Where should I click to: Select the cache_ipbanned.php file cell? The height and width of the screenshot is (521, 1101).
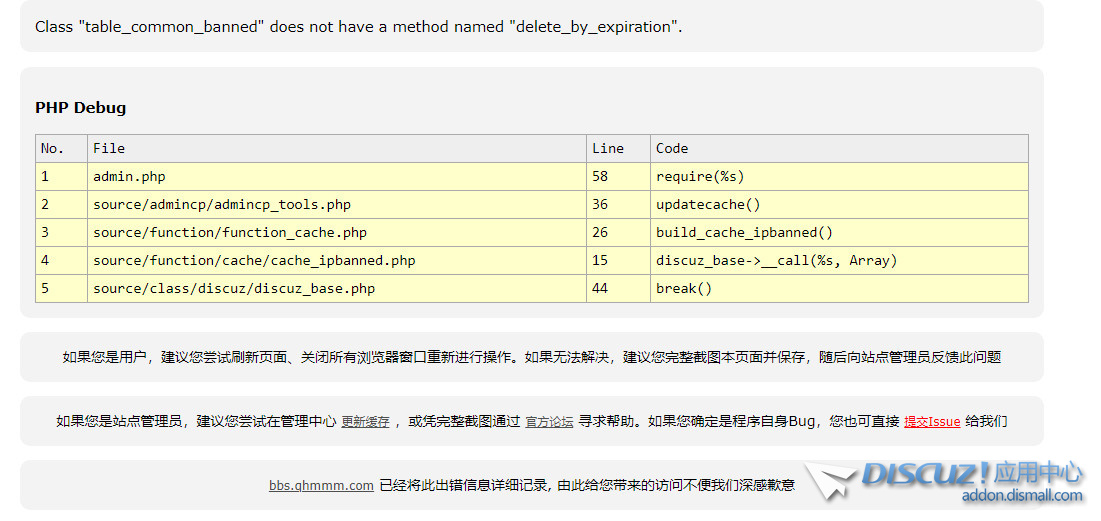pyautogui.click(x=254, y=260)
